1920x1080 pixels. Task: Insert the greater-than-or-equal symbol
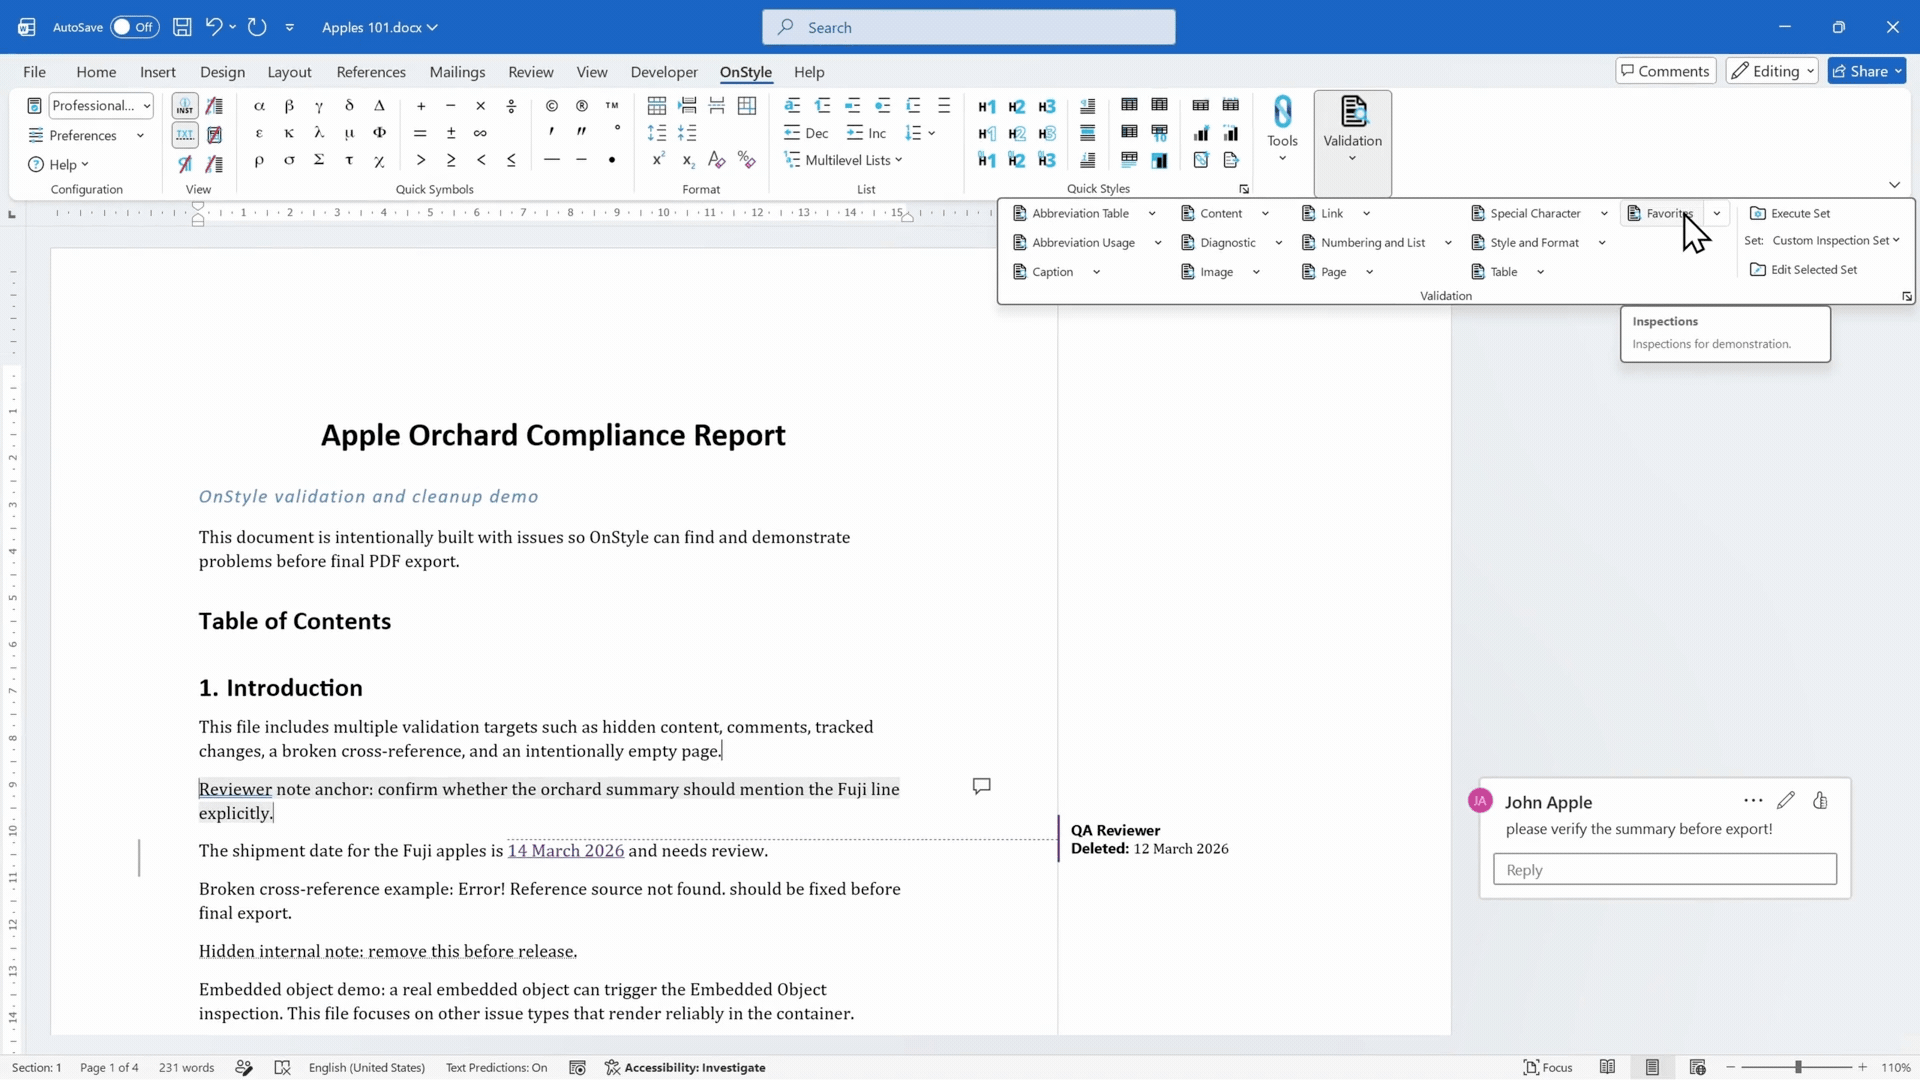[451, 160]
